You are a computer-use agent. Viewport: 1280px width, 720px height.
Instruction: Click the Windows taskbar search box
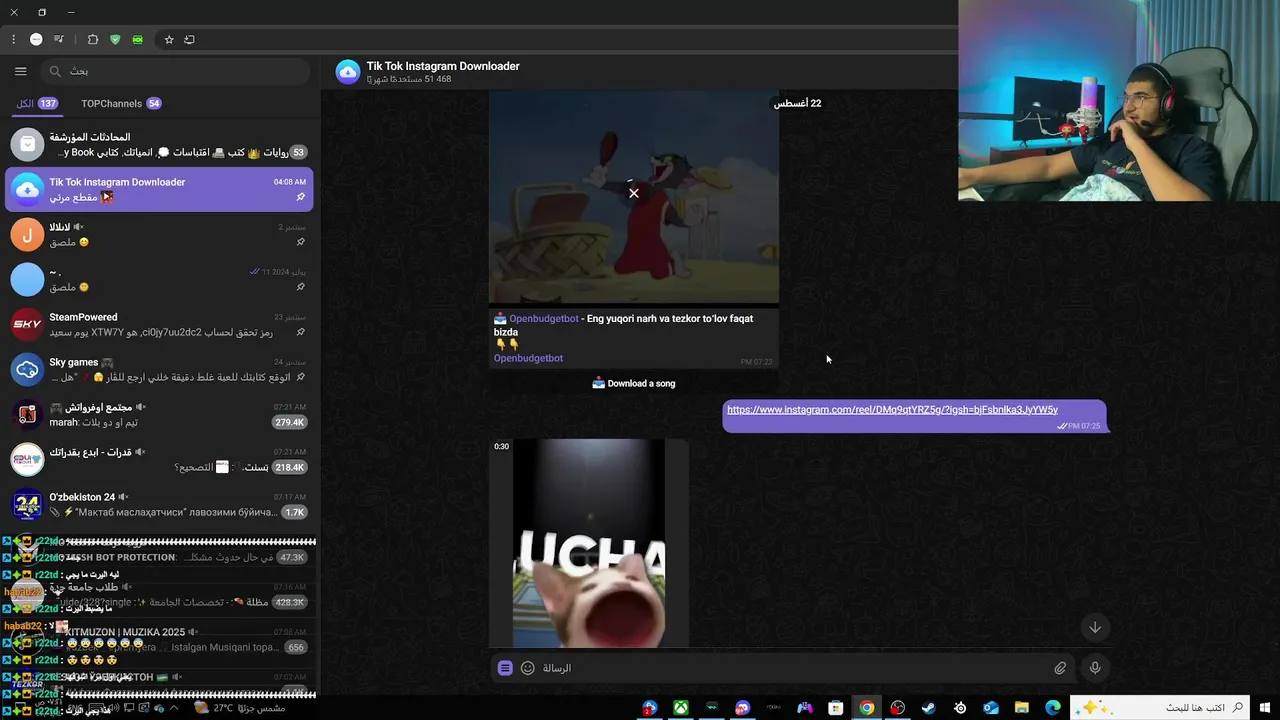[x=1160, y=708]
